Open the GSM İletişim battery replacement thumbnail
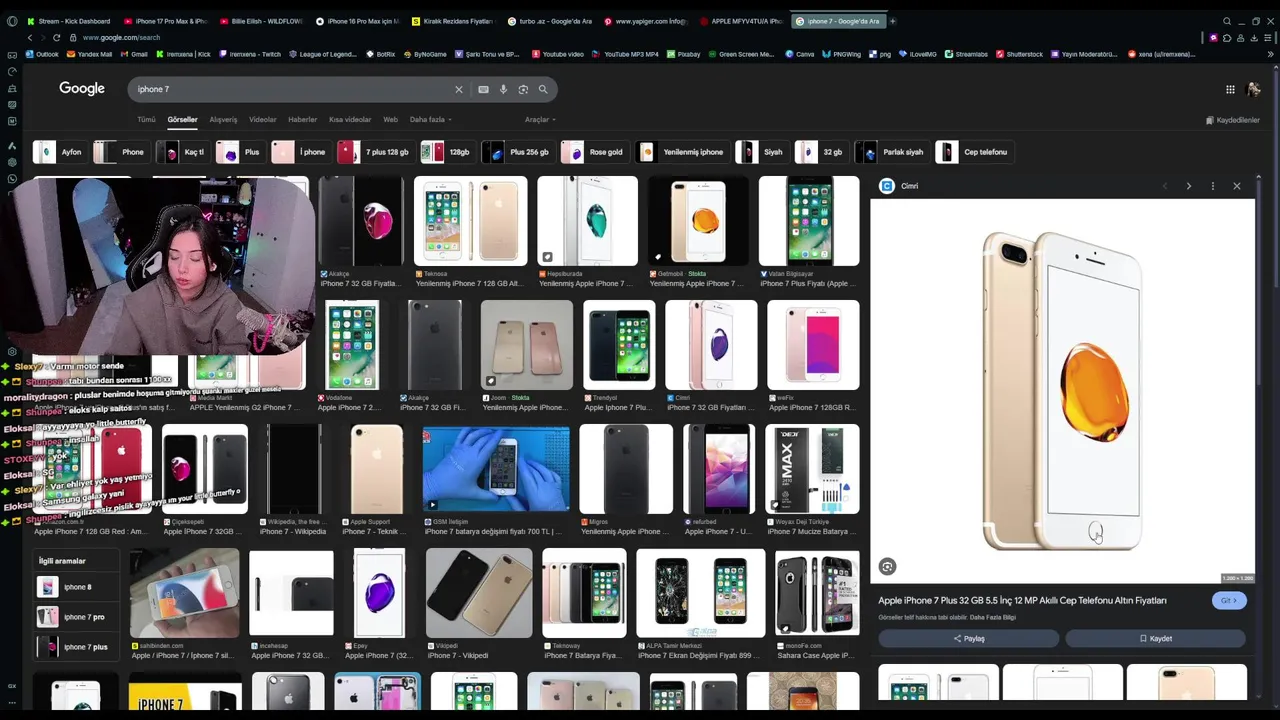The width and height of the screenshot is (1280, 720). [x=496, y=469]
